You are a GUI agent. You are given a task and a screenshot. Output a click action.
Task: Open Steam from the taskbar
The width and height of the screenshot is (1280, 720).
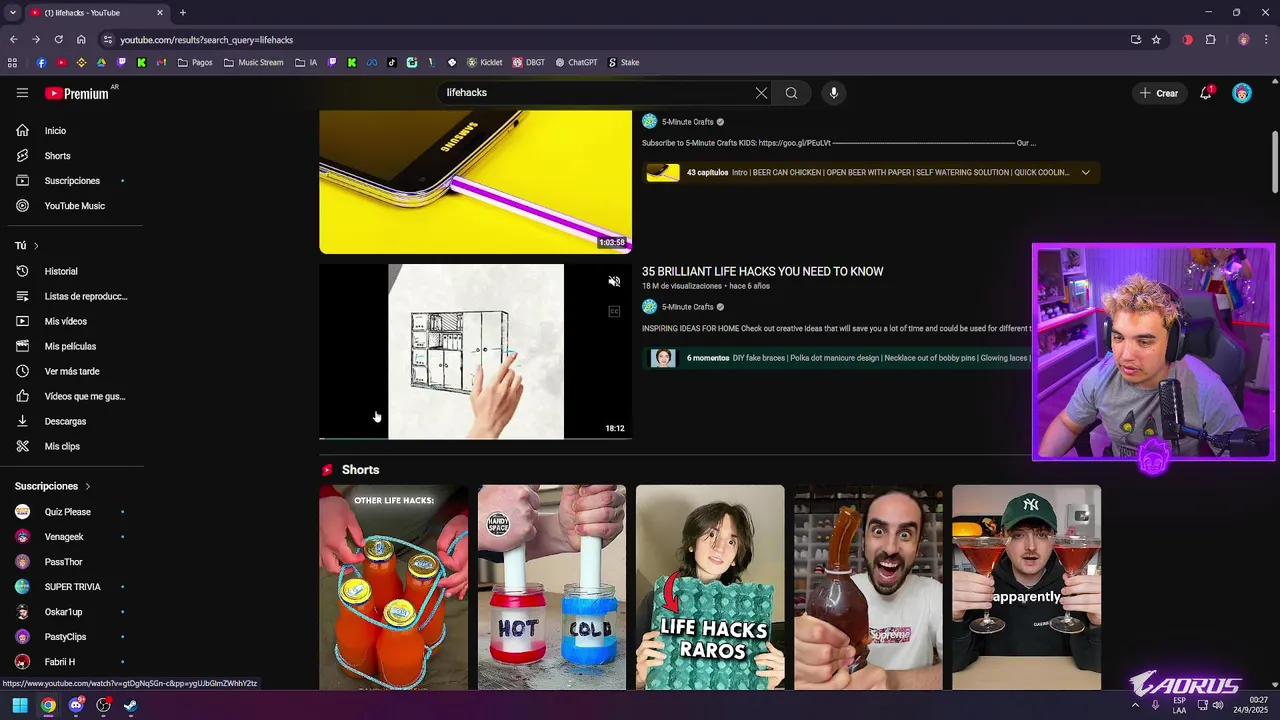(x=131, y=705)
